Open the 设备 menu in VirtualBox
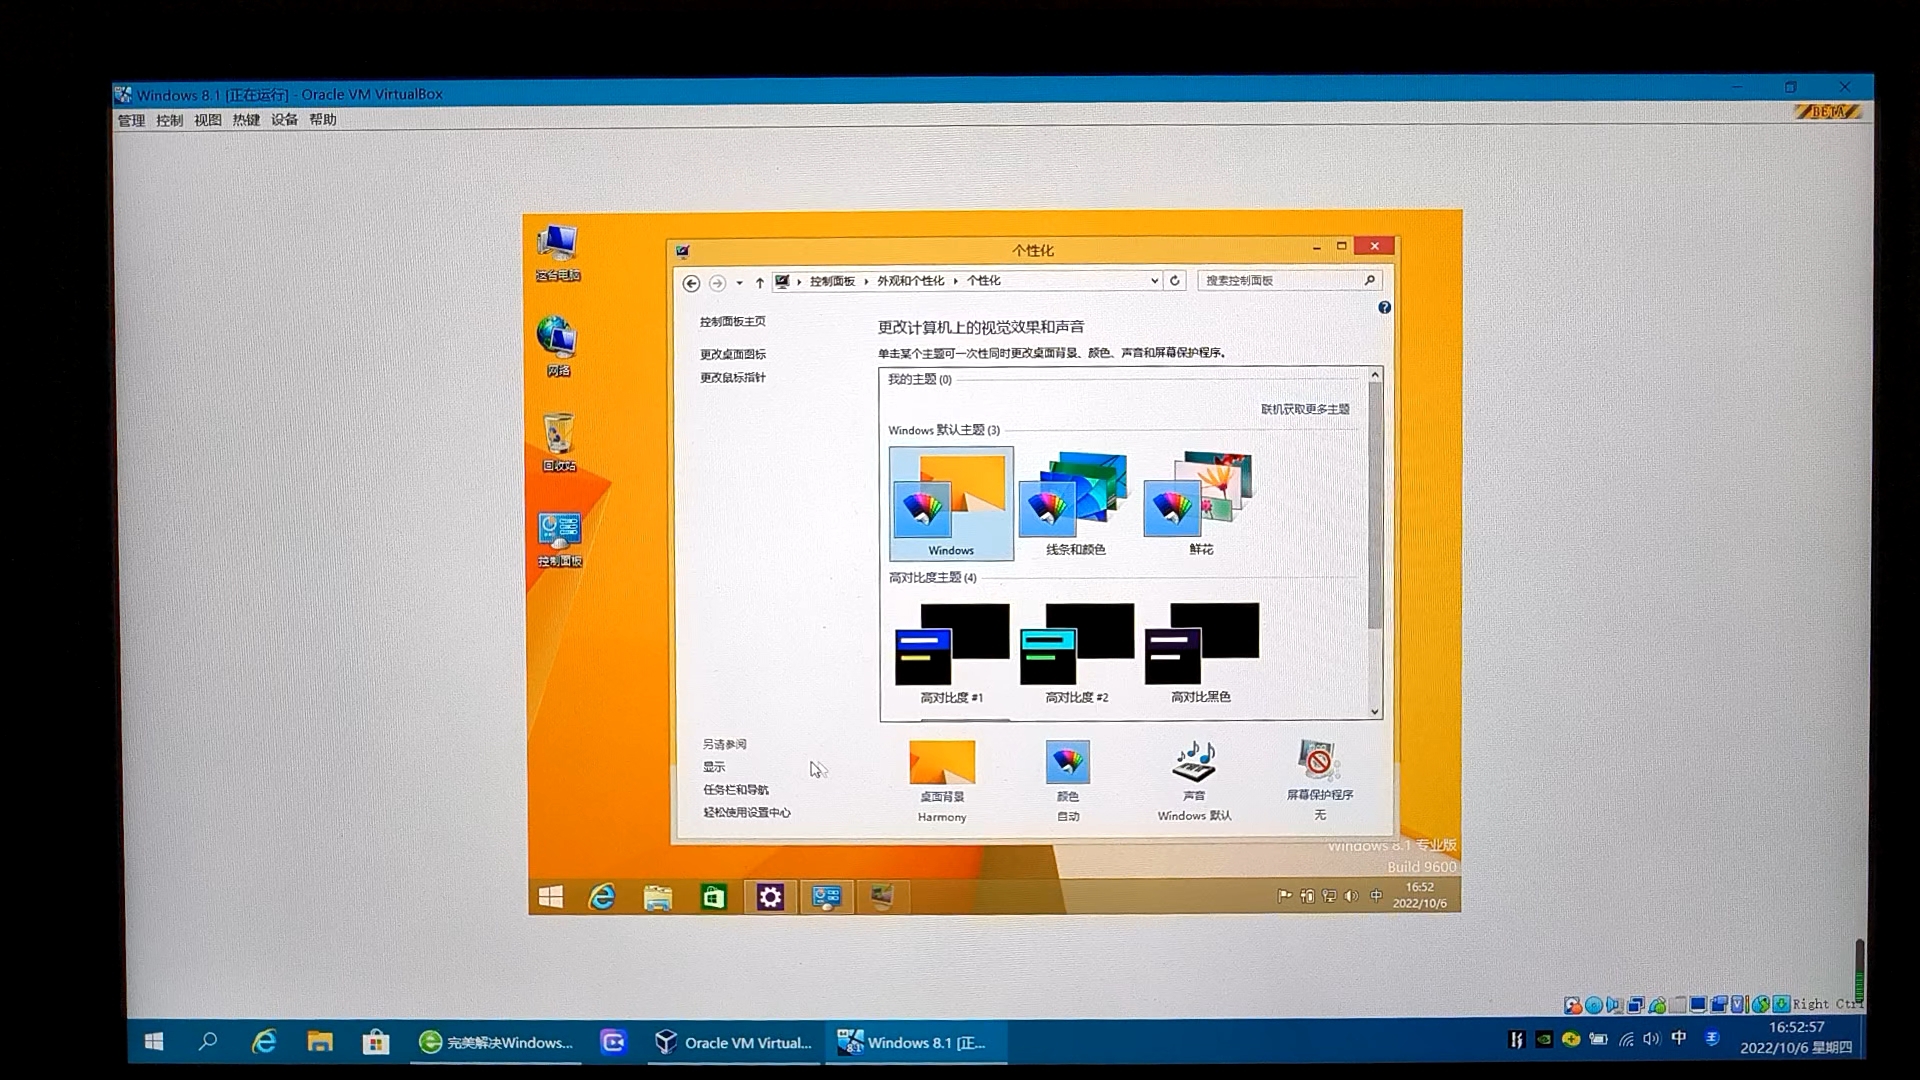This screenshot has height=1080, width=1920. 284,119
